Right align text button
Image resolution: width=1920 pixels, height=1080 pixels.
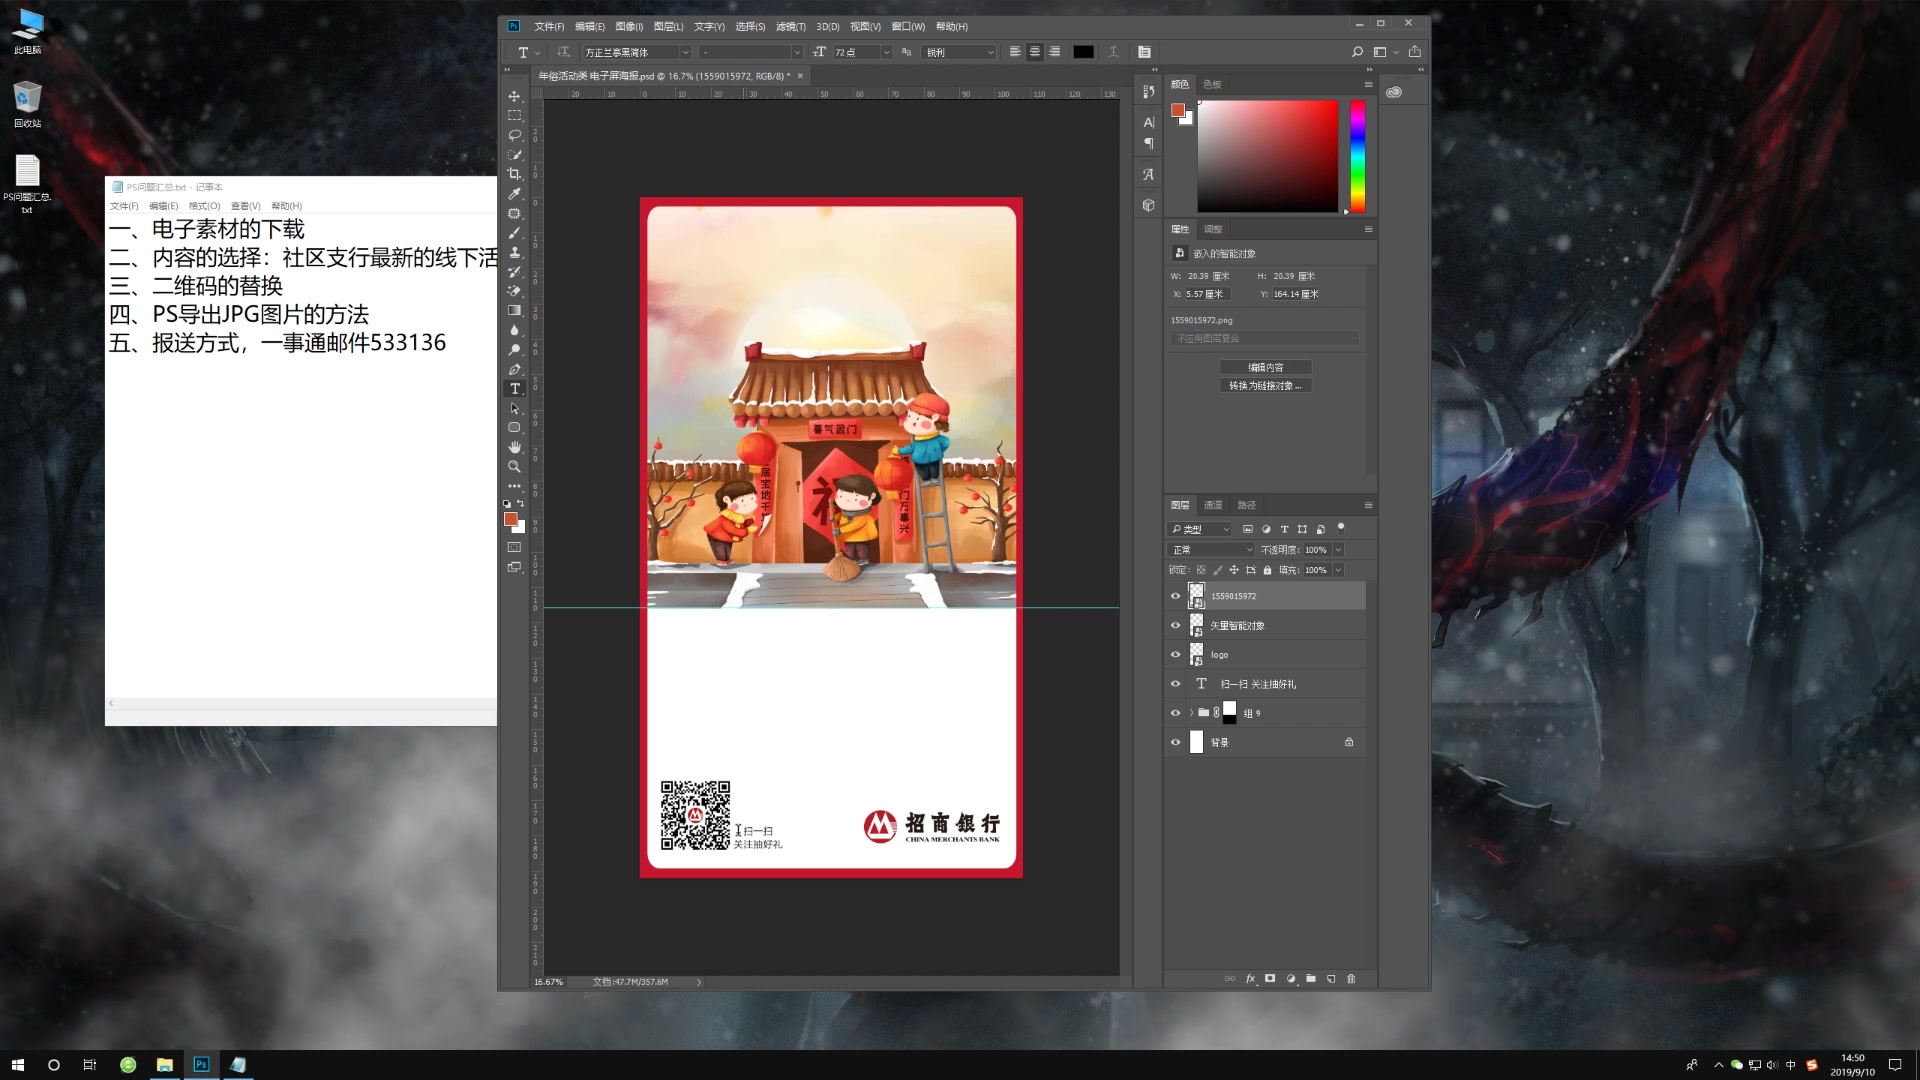pyautogui.click(x=1054, y=52)
